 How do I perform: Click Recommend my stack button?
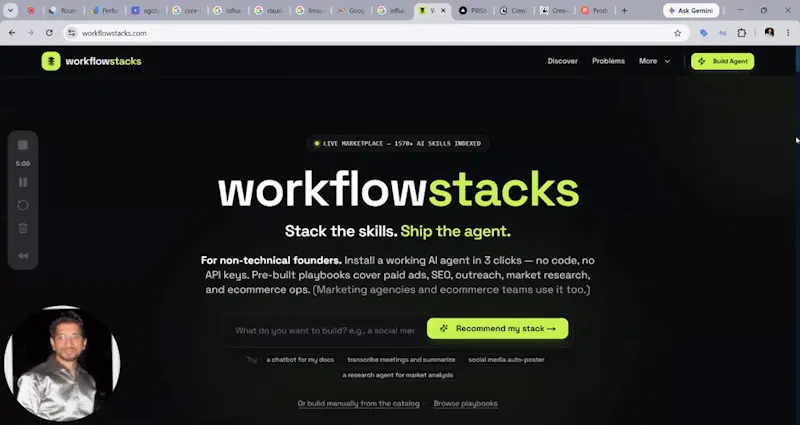click(497, 329)
